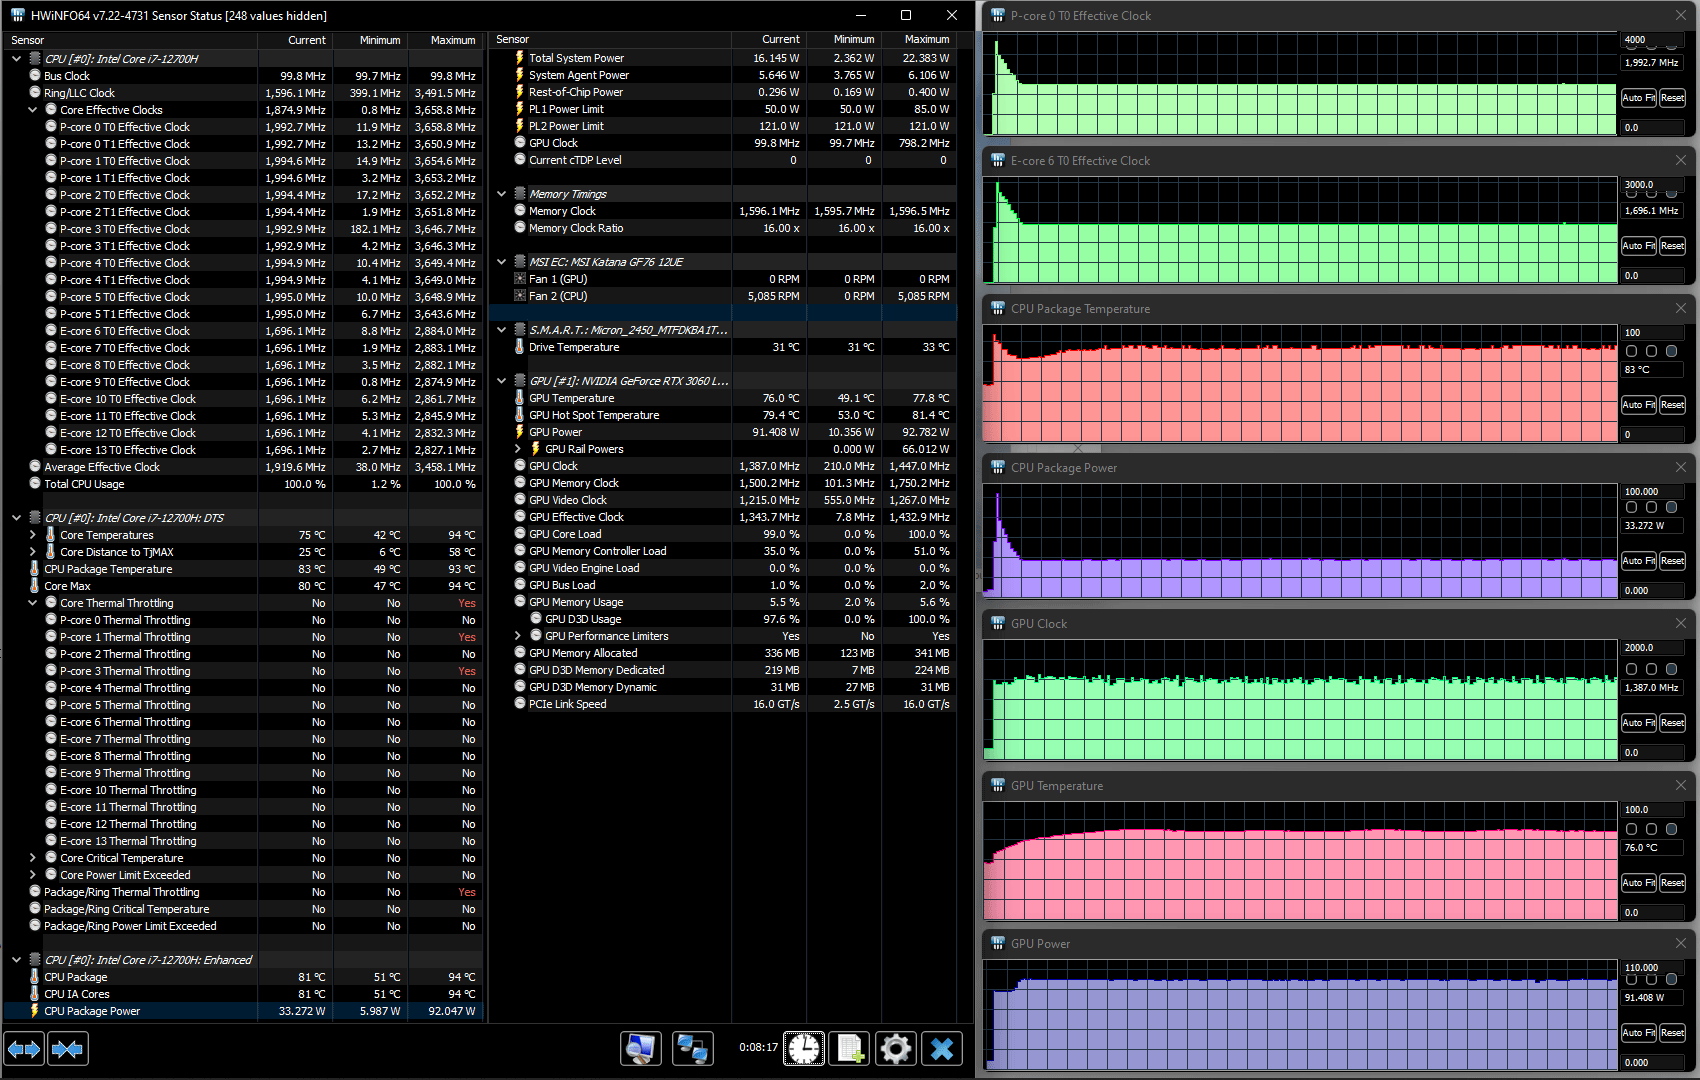Select rightmost radio button in GPU Temperature graph
The image size is (1700, 1080).
[x=1671, y=829]
